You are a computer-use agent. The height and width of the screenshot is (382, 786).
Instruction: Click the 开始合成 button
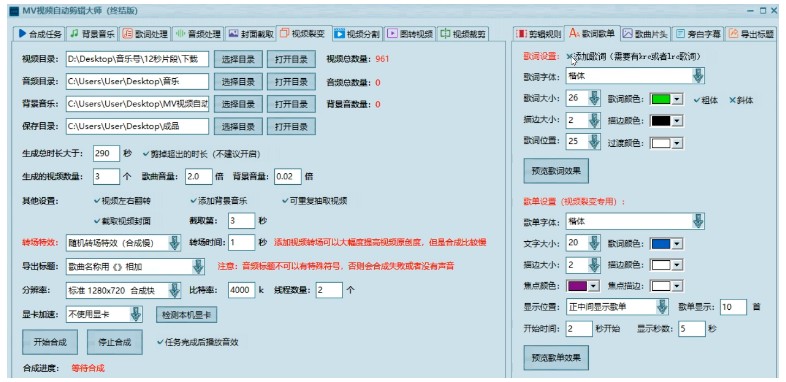50,342
